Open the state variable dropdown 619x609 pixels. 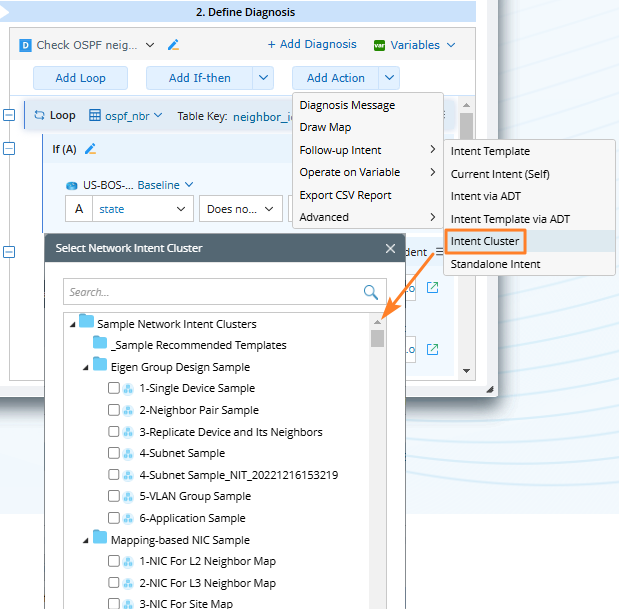(181, 209)
